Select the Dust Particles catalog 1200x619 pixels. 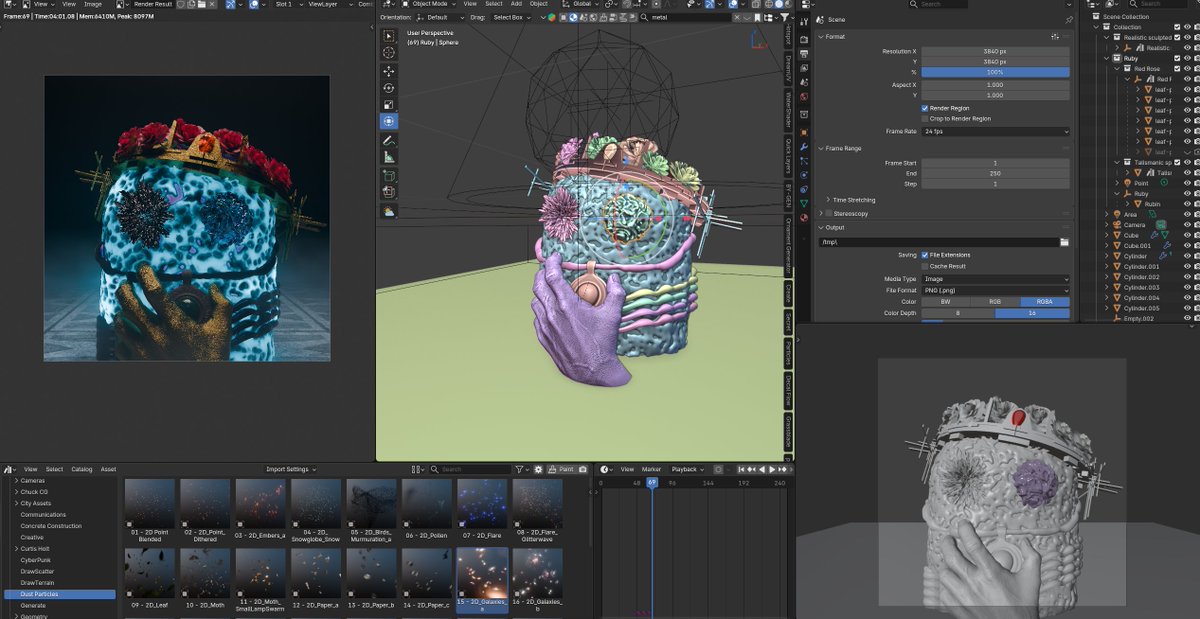click(60, 594)
